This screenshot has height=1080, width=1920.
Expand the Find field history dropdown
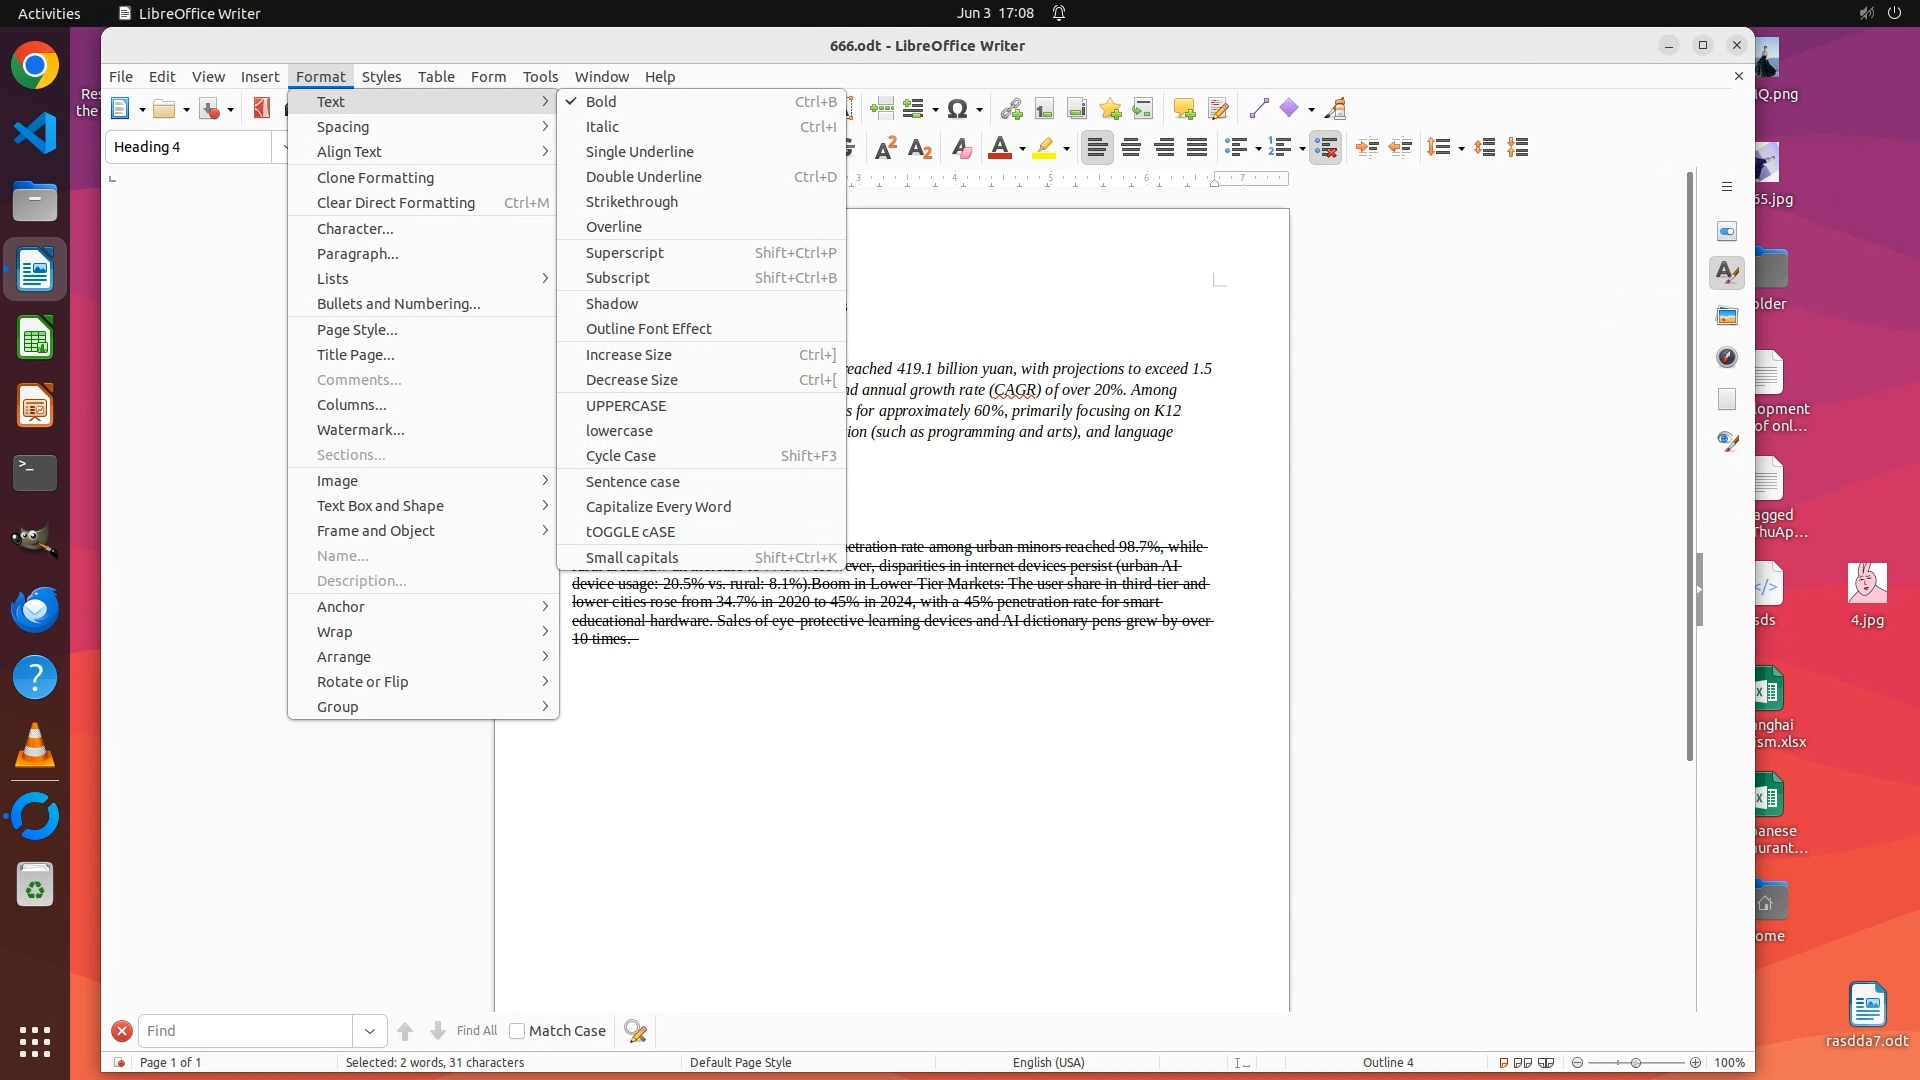369,1031
